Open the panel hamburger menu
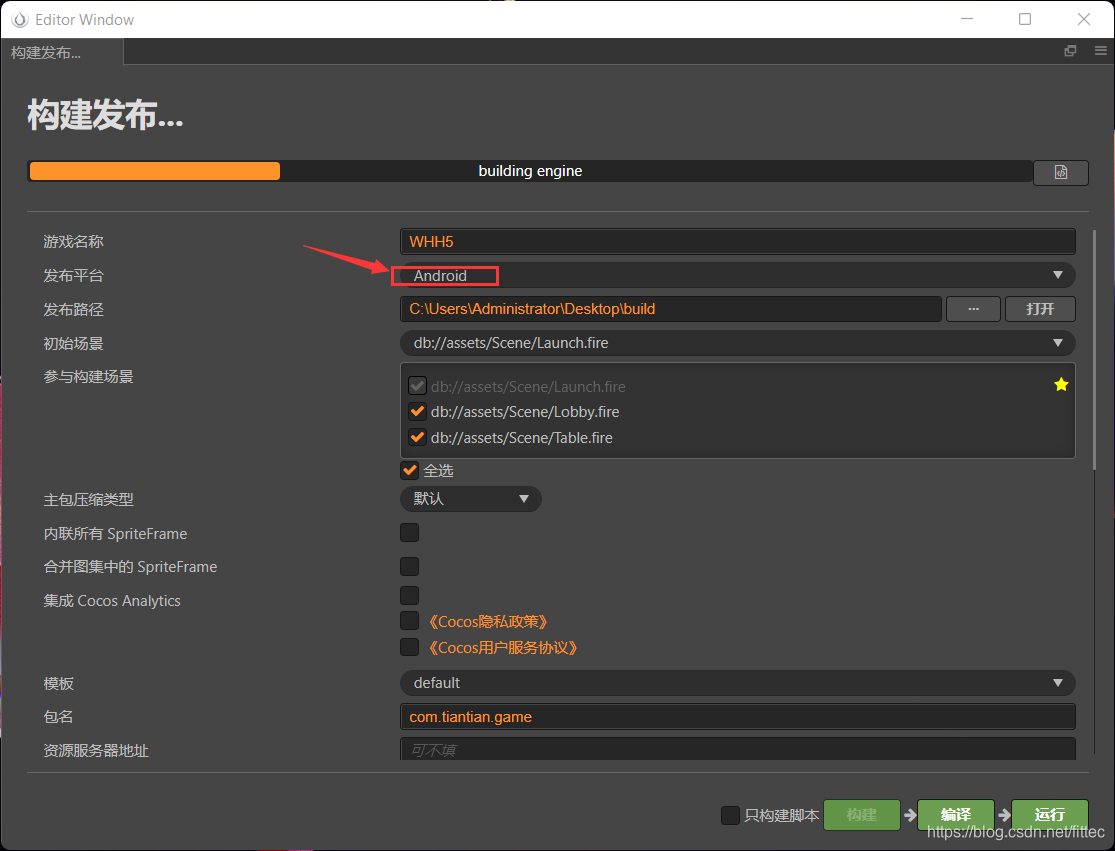 point(1101,51)
